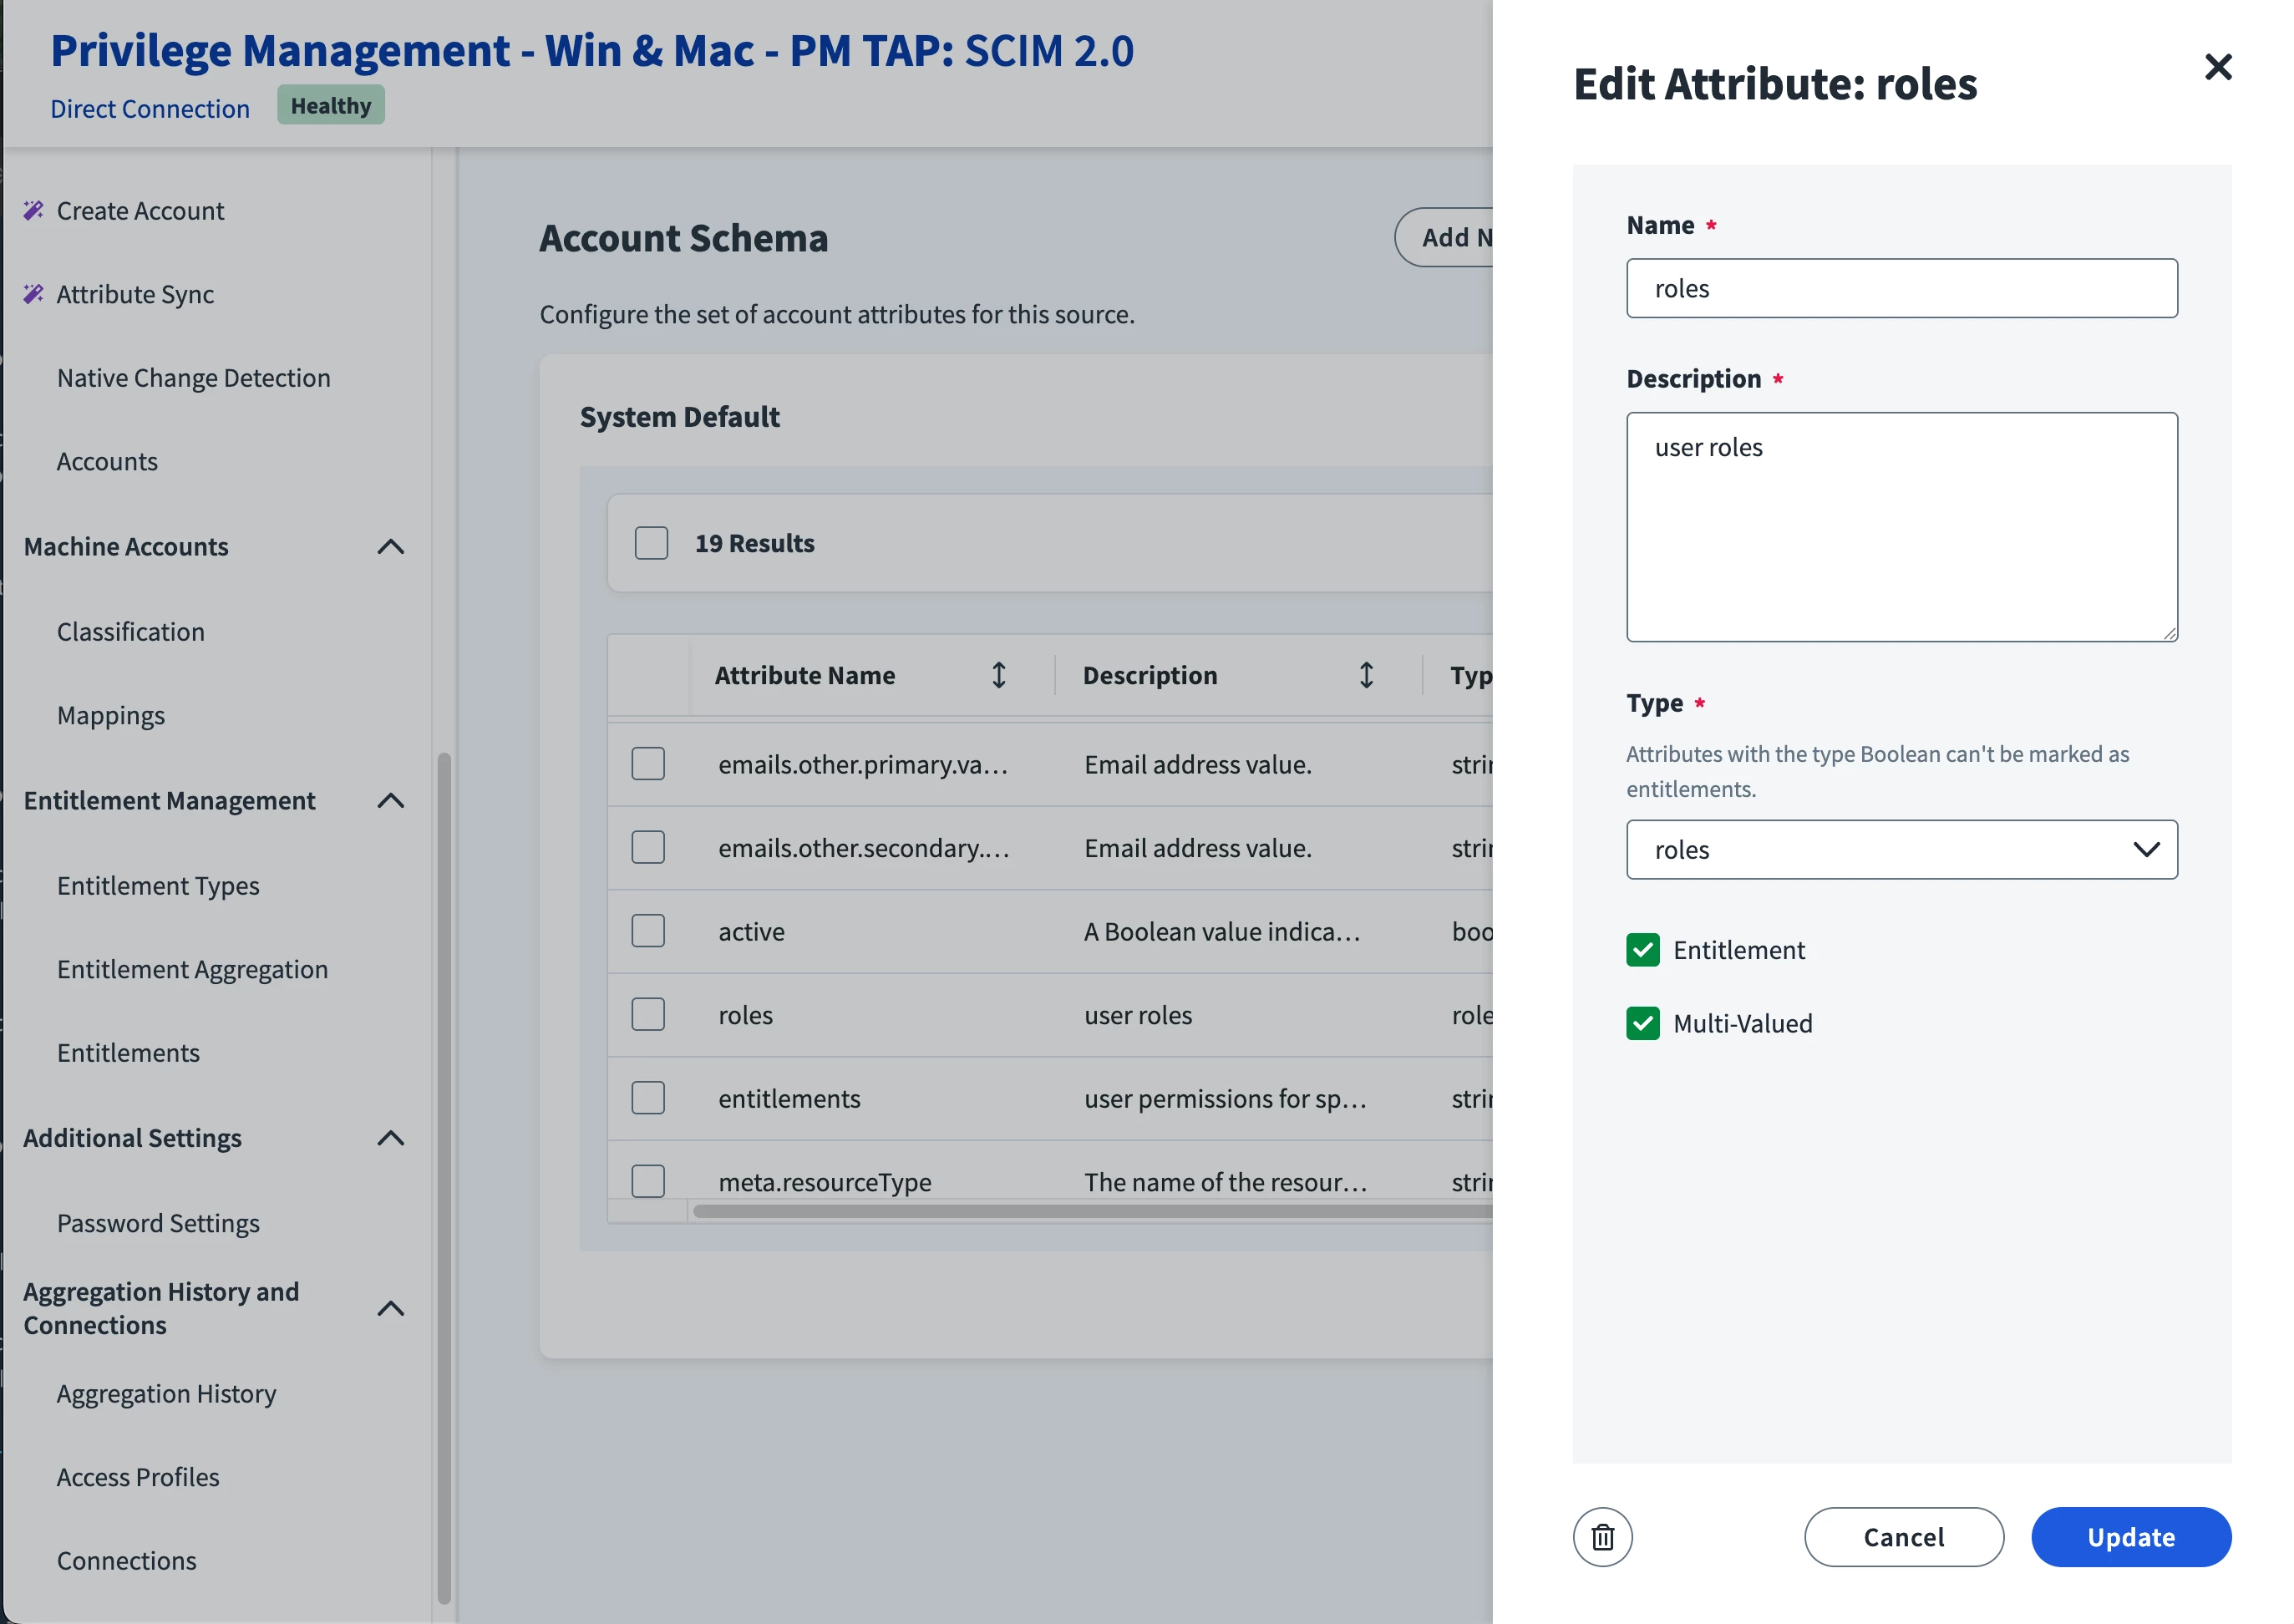2294x1624 pixels.
Task: Click the 'user roles' description cell in table
Action: (1138, 1015)
